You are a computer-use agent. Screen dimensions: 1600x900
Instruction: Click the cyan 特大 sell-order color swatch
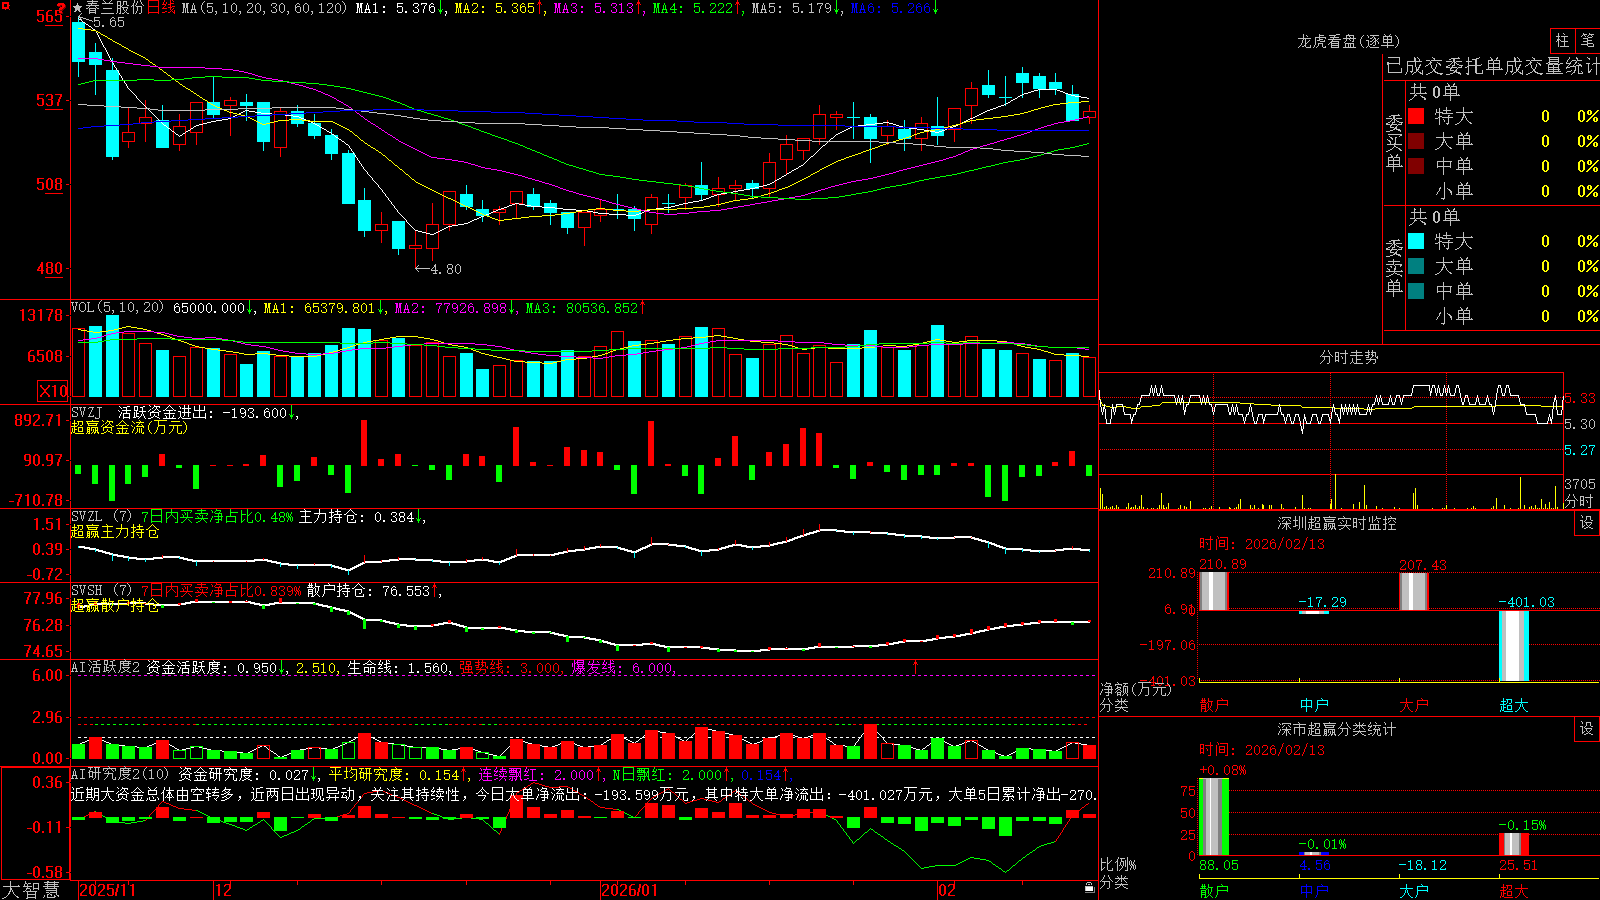(x=1416, y=241)
